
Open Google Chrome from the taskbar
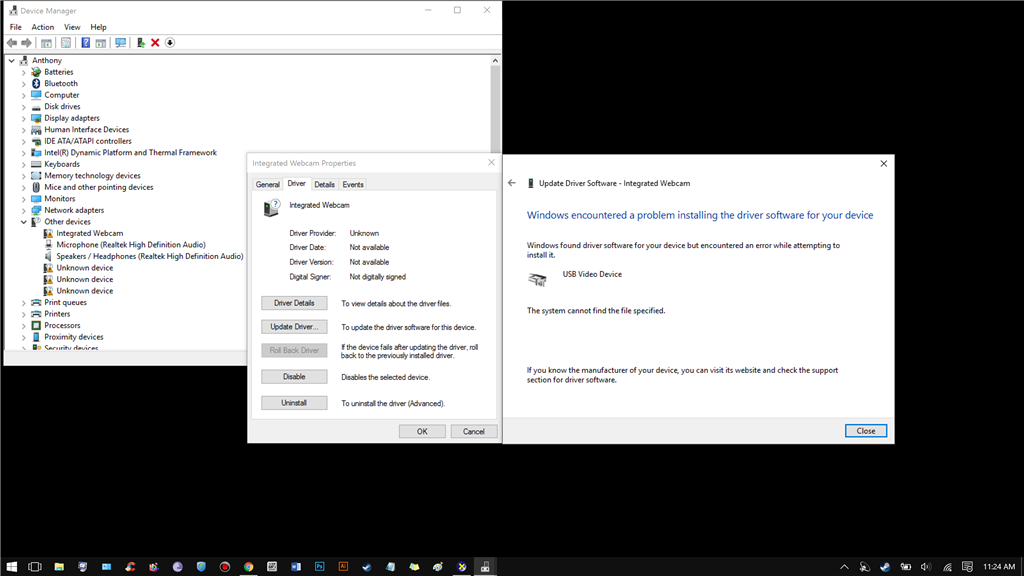pos(249,567)
